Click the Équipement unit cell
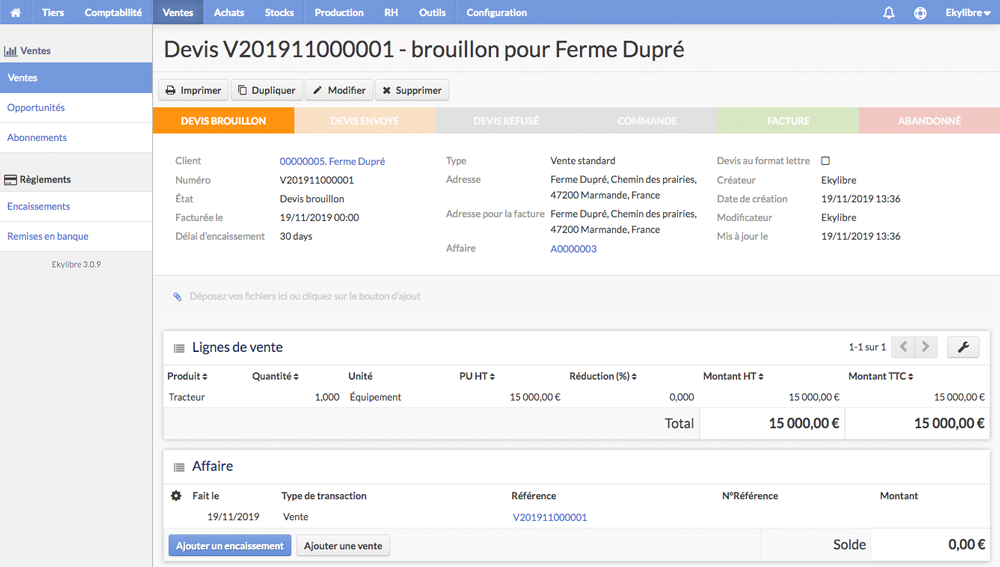Screen dimensions: 1000x567 tap(375, 397)
